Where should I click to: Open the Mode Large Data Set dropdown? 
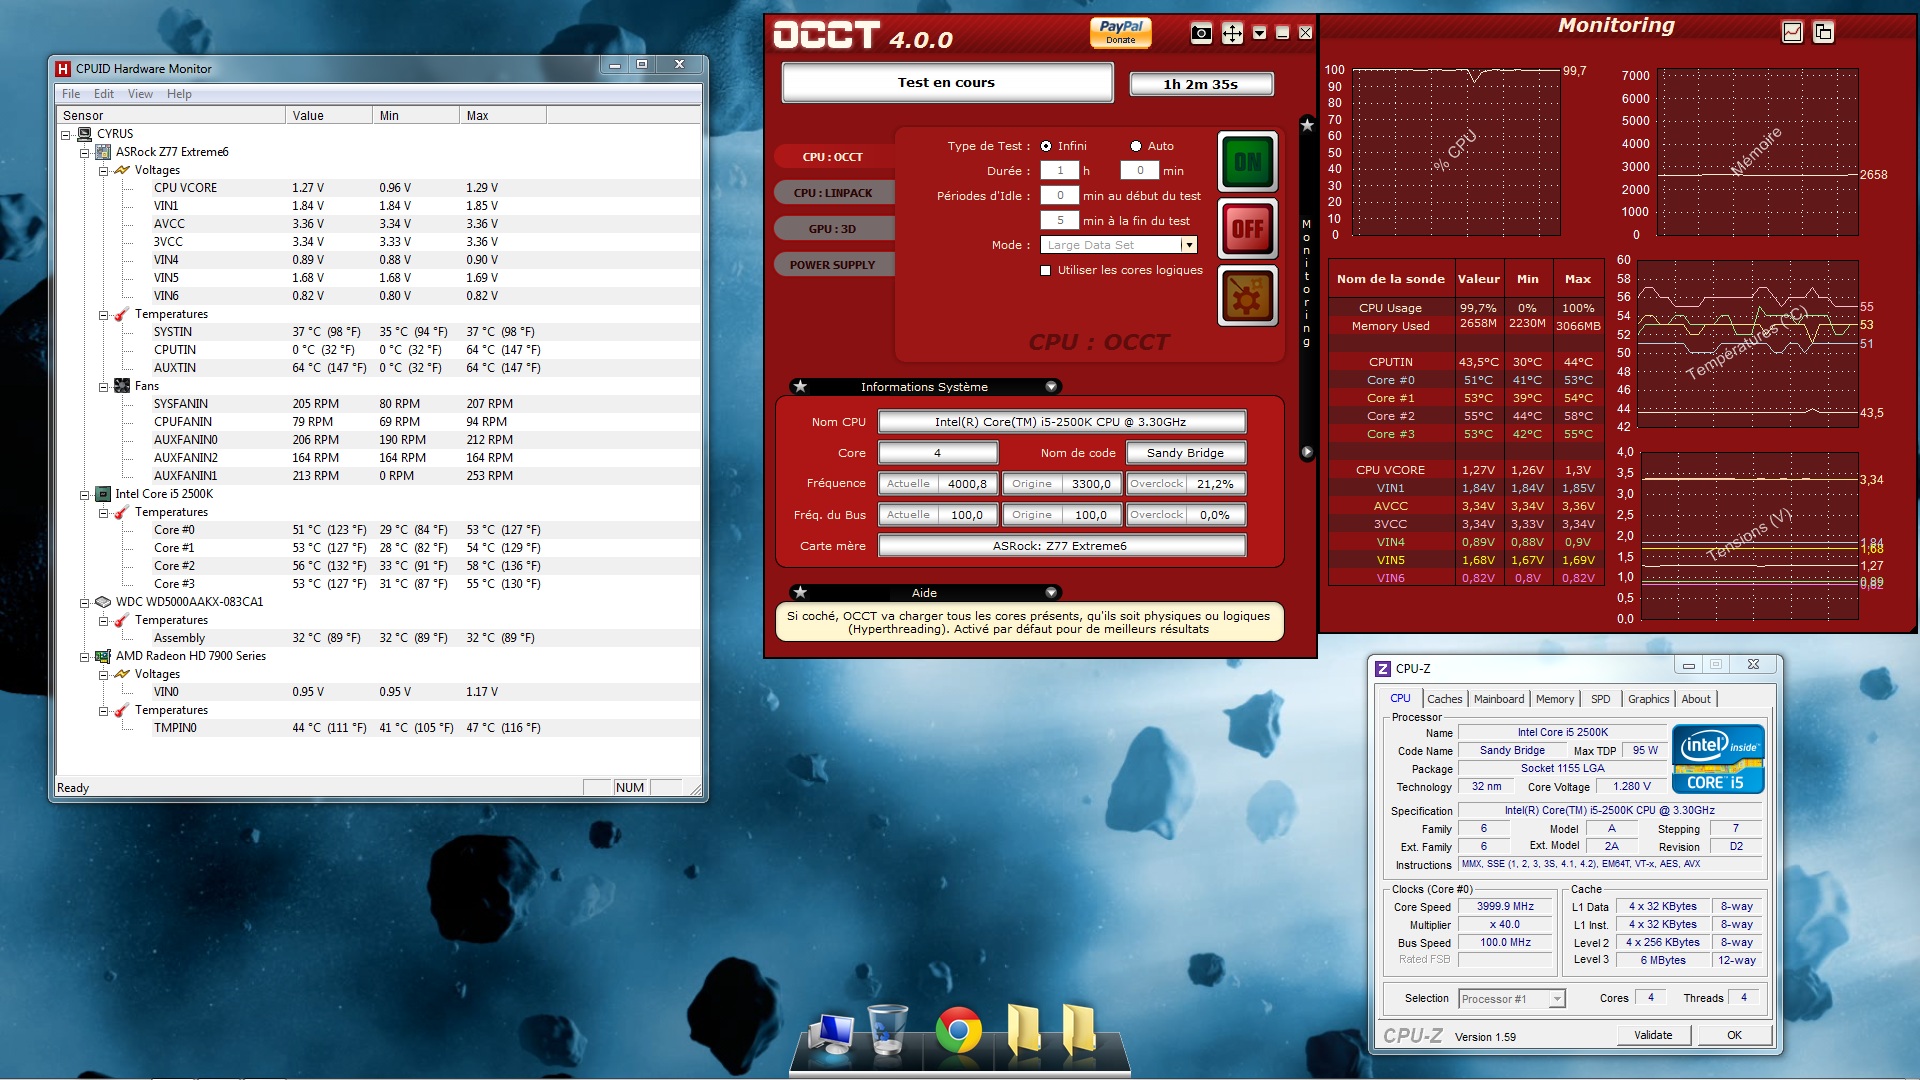coord(1188,245)
